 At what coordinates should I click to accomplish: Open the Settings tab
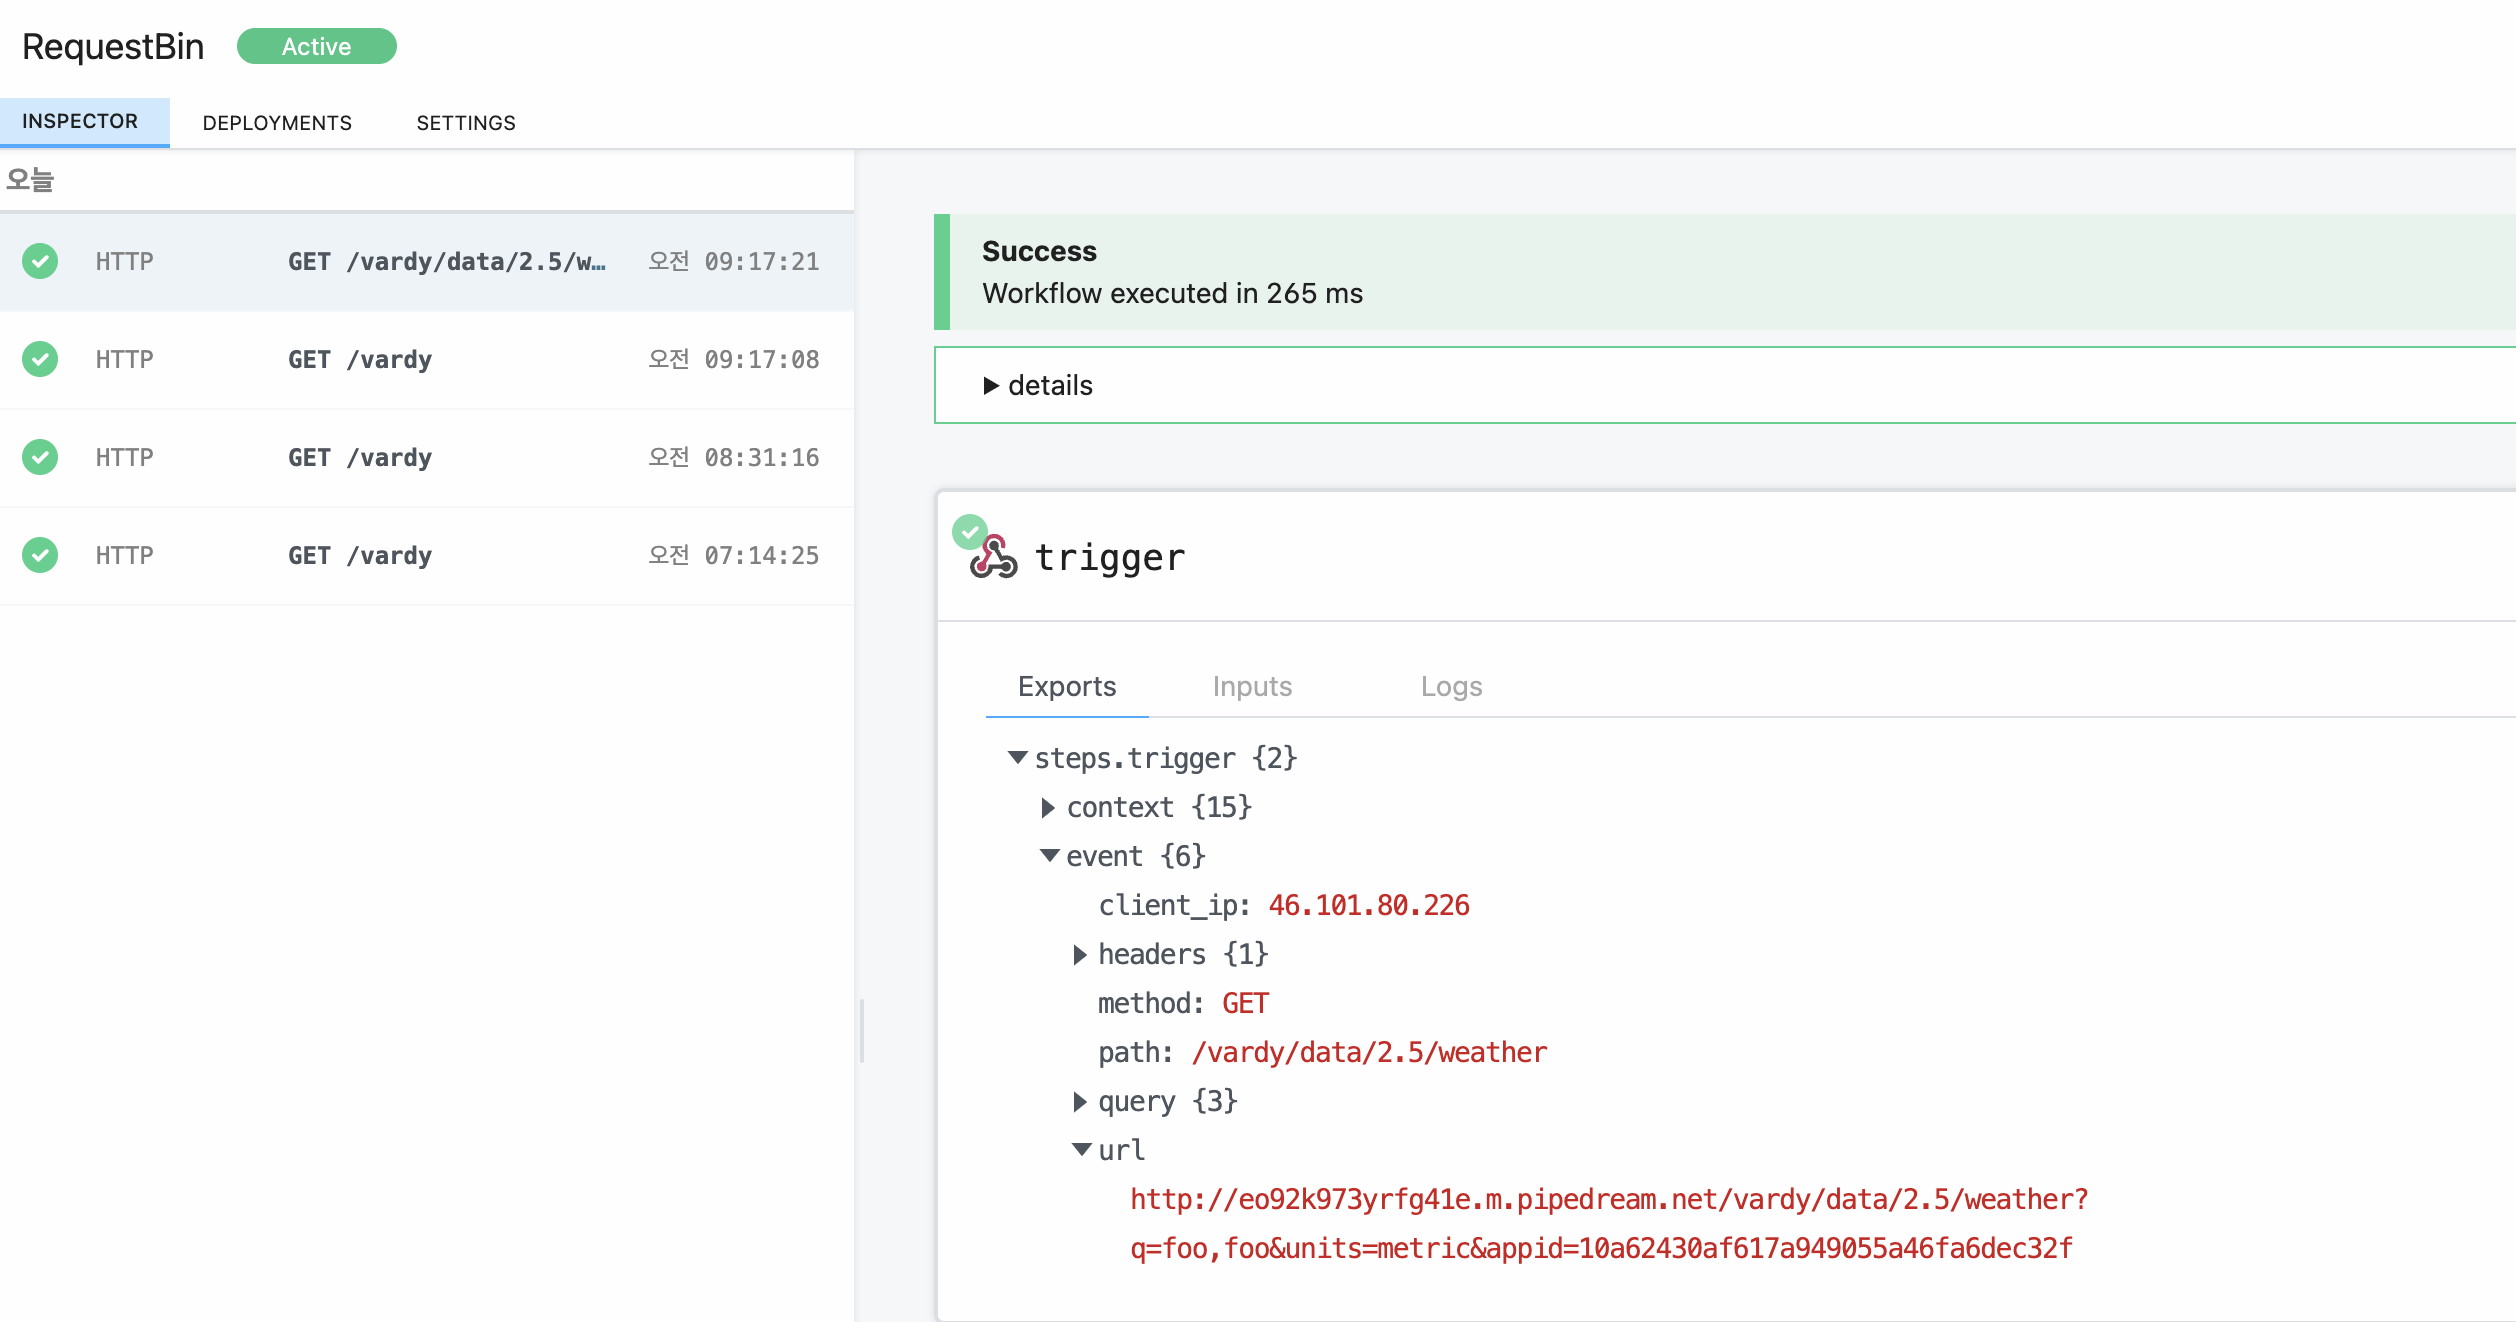(466, 123)
